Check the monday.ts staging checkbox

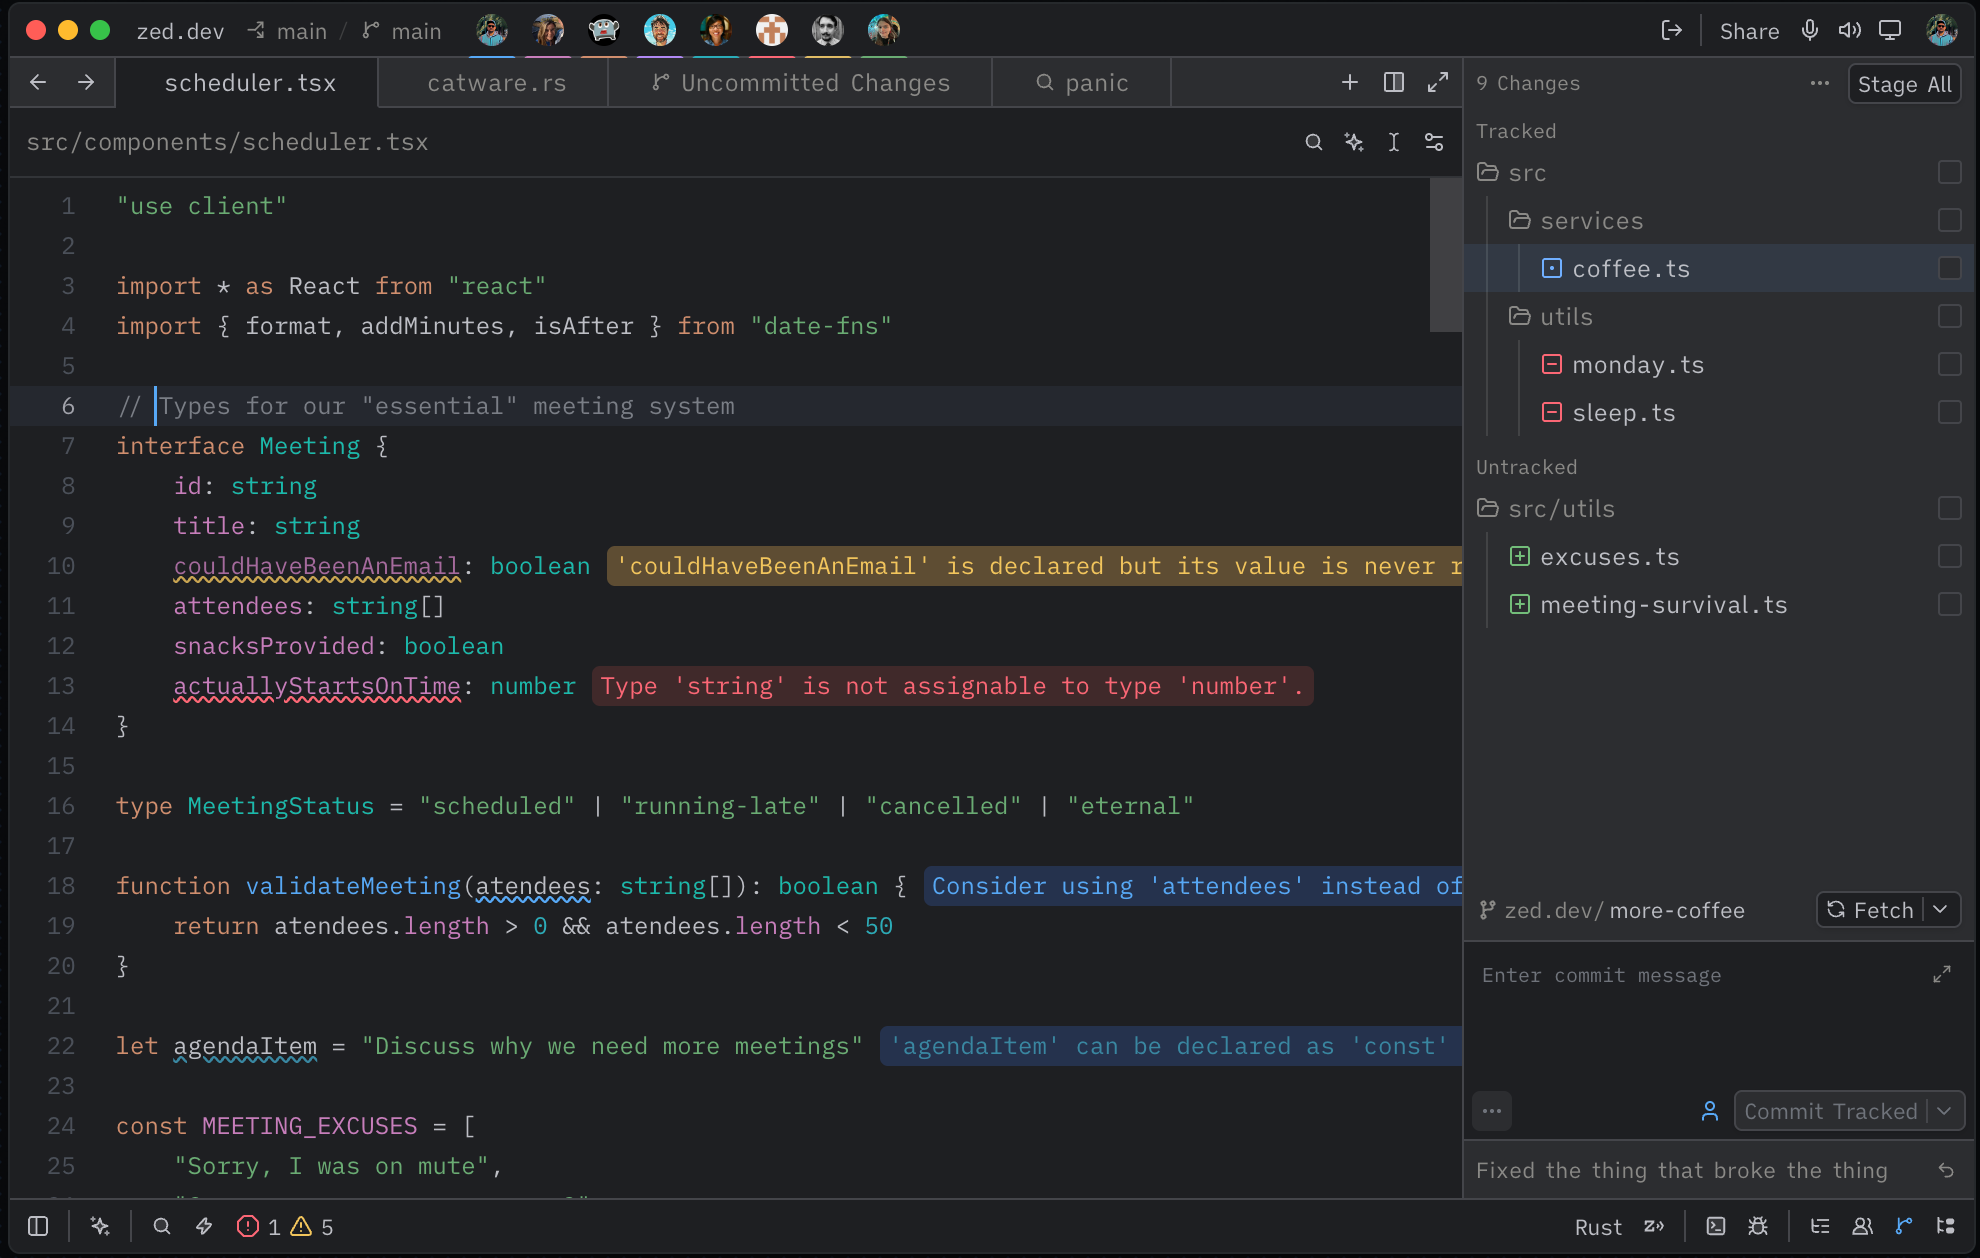click(x=1950, y=364)
